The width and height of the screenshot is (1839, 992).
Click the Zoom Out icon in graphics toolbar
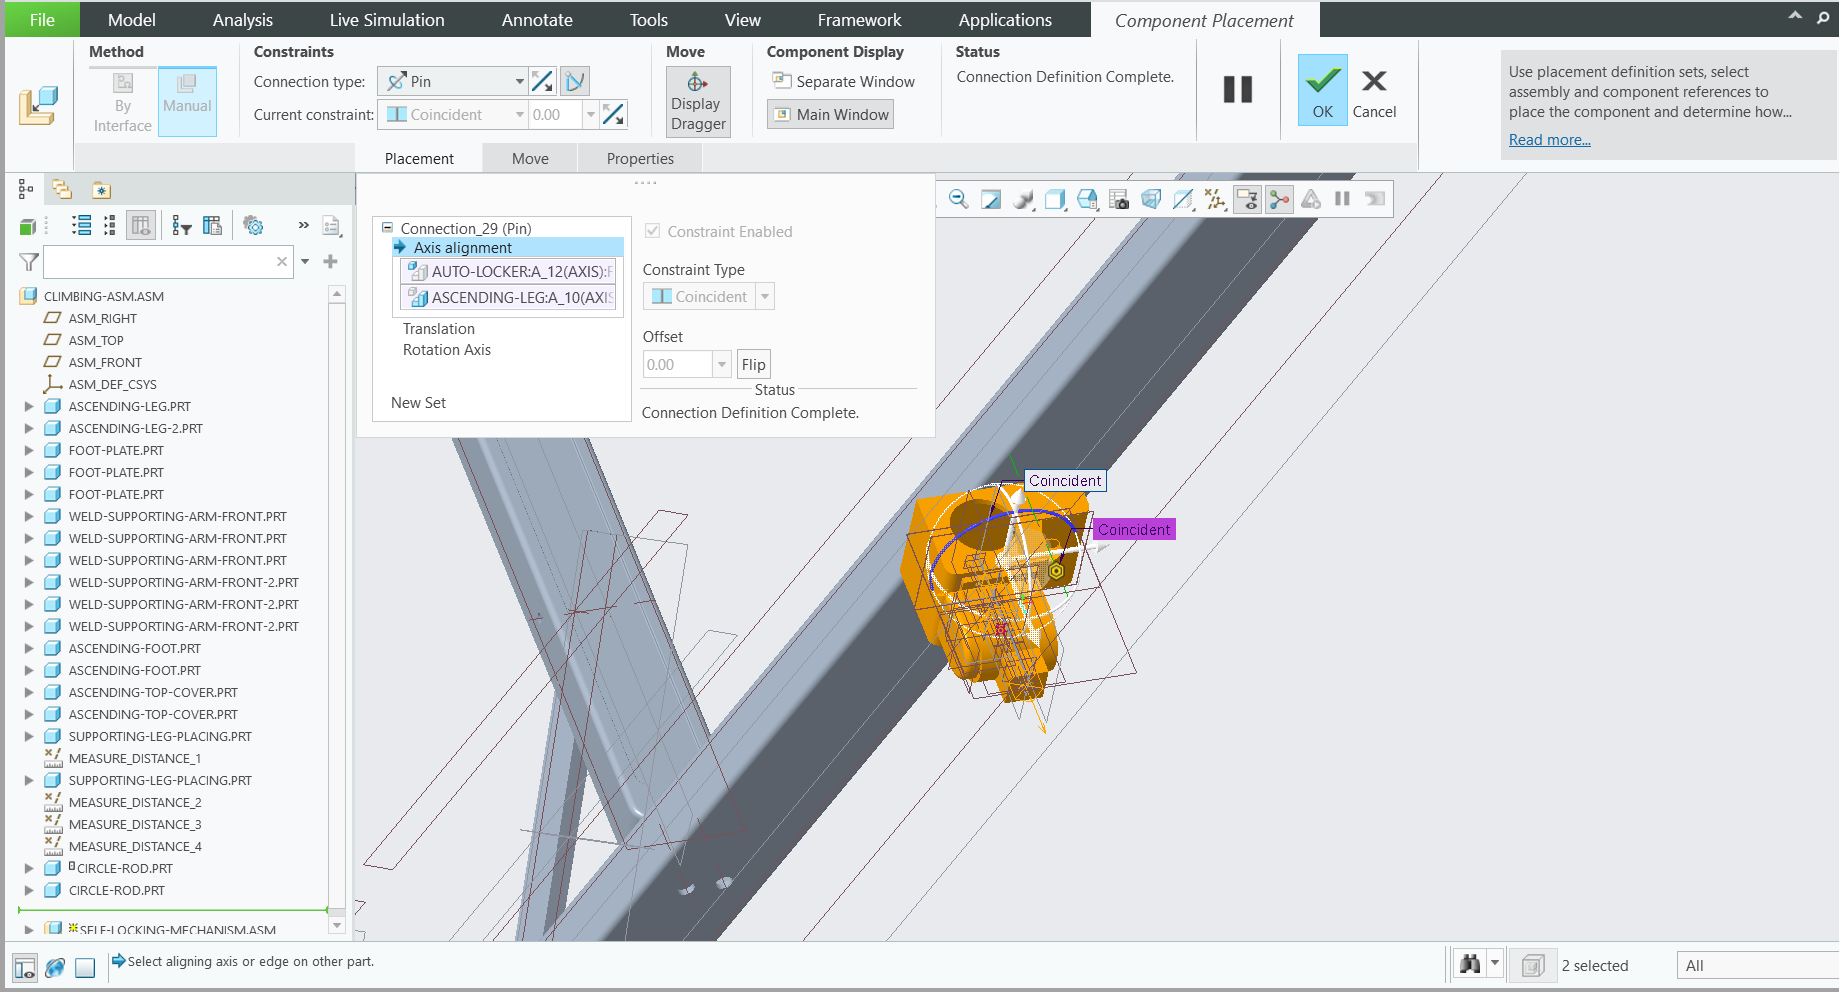coord(958,199)
